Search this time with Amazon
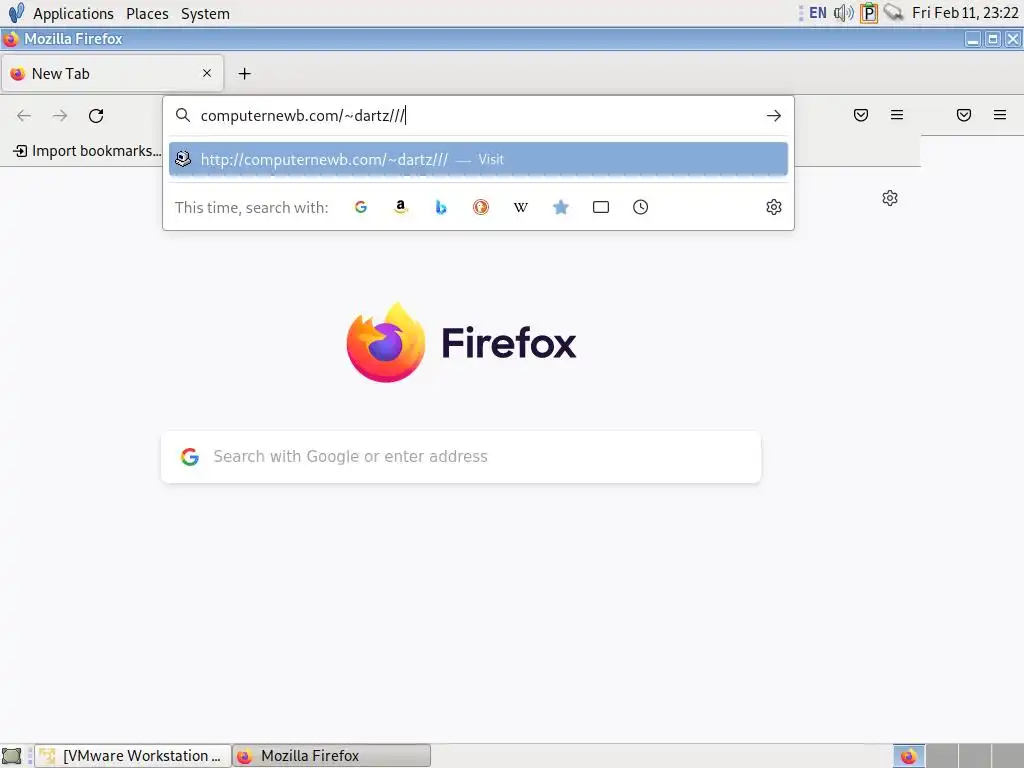 (x=401, y=207)
